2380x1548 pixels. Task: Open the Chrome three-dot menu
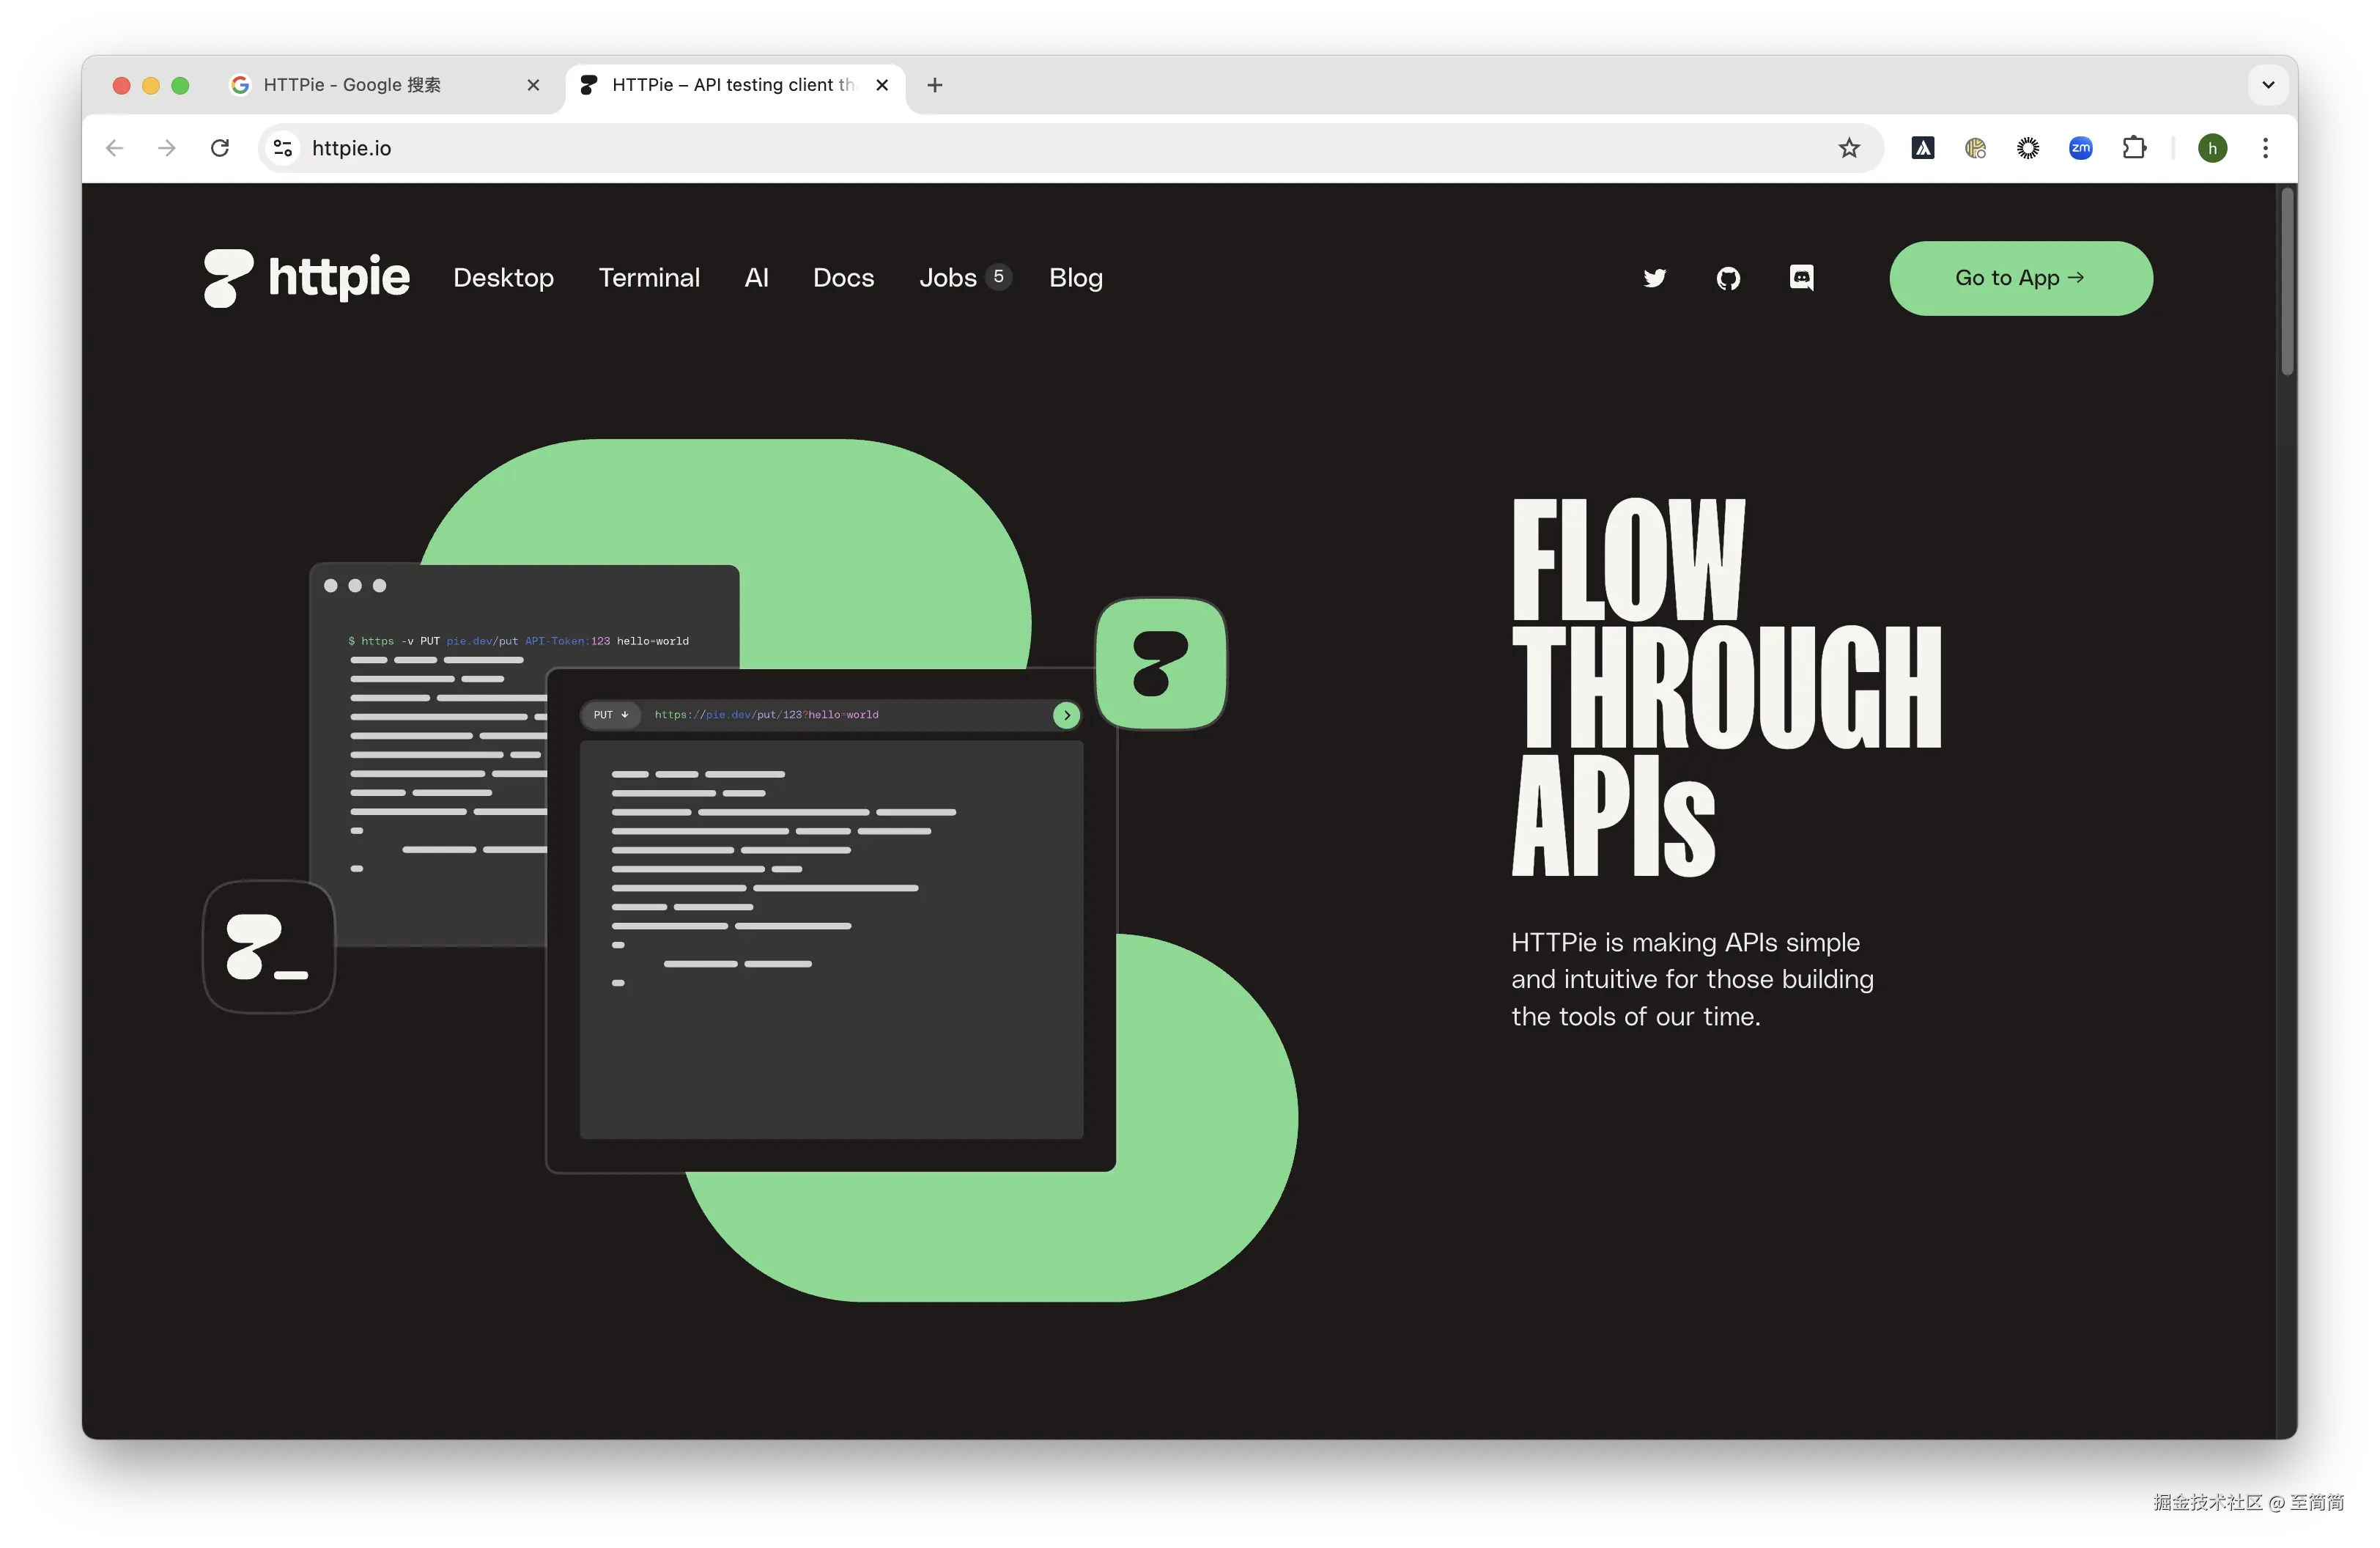pos(2265,148)
